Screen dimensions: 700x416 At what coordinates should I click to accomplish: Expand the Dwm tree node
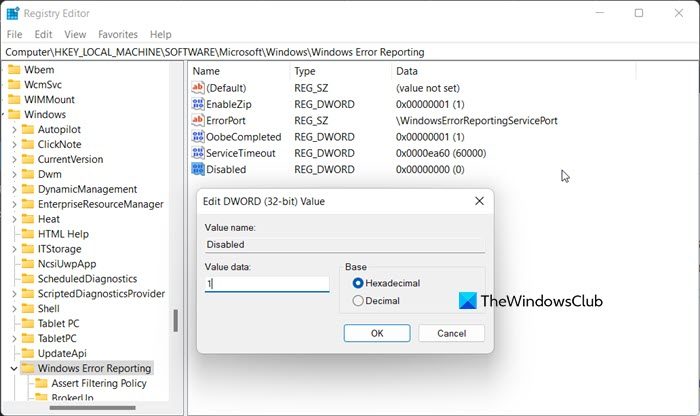[14, 175]
